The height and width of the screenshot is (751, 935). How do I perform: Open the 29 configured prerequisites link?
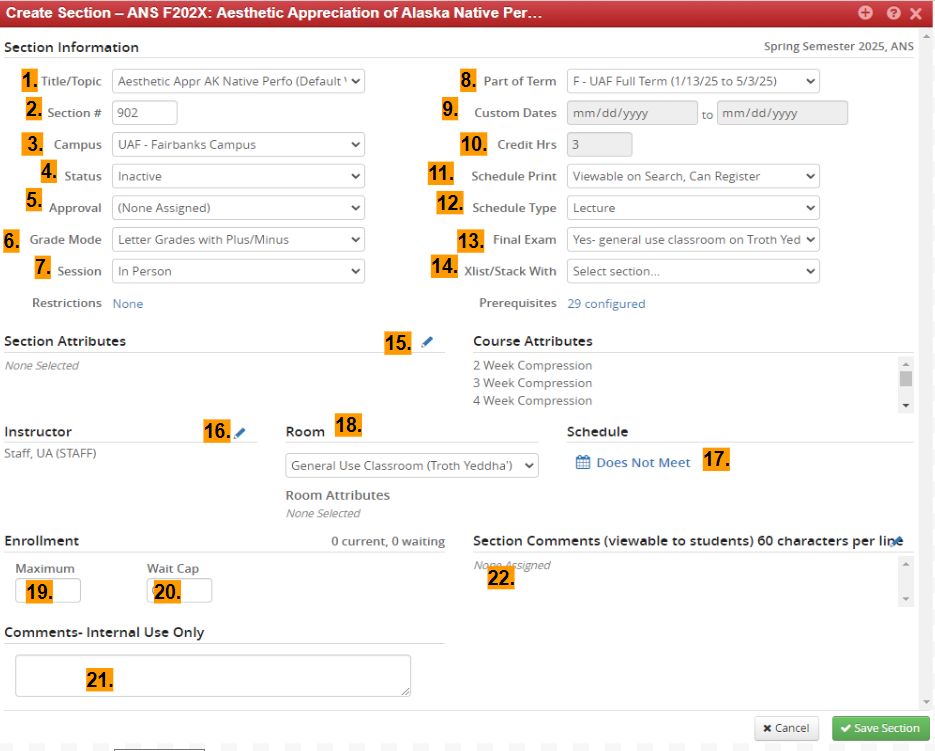(606, 304)
